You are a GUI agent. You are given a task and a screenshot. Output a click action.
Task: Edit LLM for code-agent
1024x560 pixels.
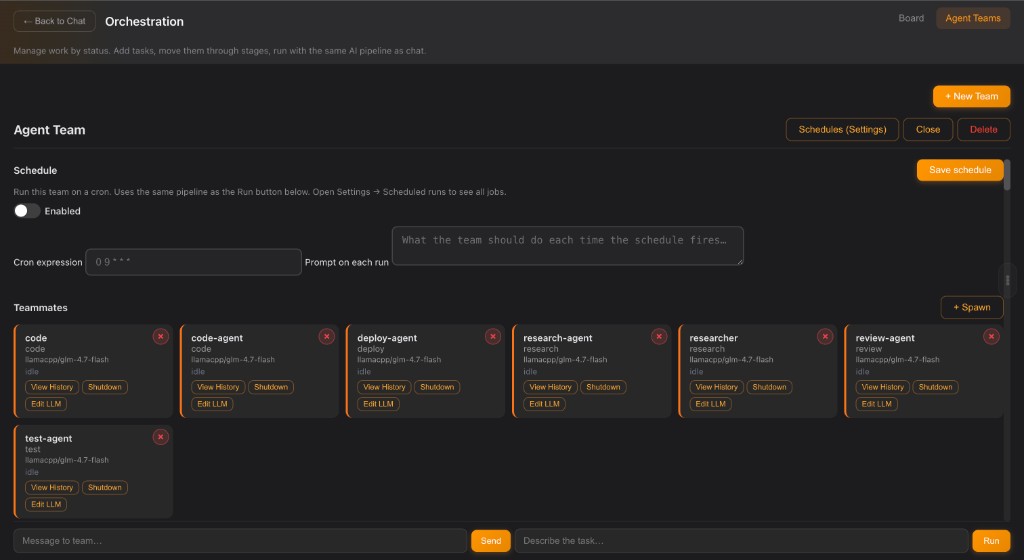coord(212,404)
